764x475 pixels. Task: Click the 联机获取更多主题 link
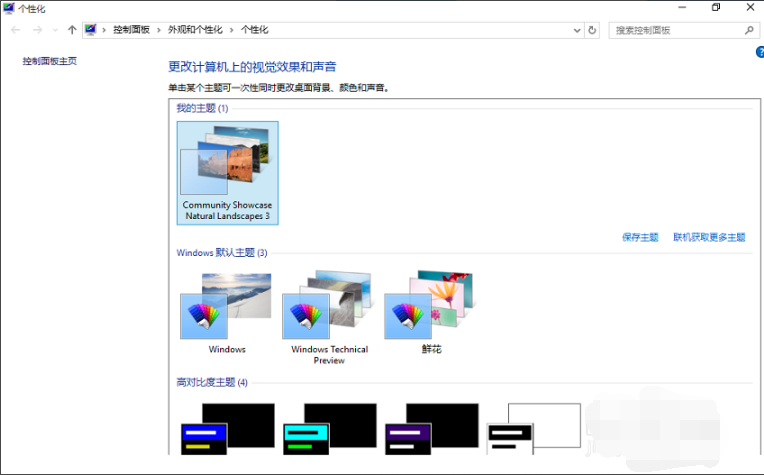[709, 237]
